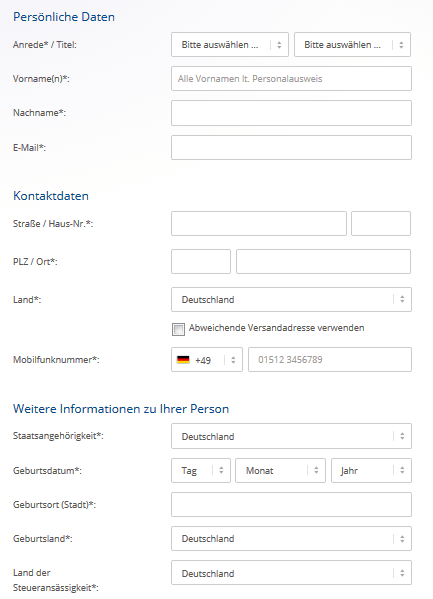The width and height of the screenshot is (433, 599).
Task: Enable Abweichende Versandadresse verwenden checkbox
Action: tap(178, 329)
